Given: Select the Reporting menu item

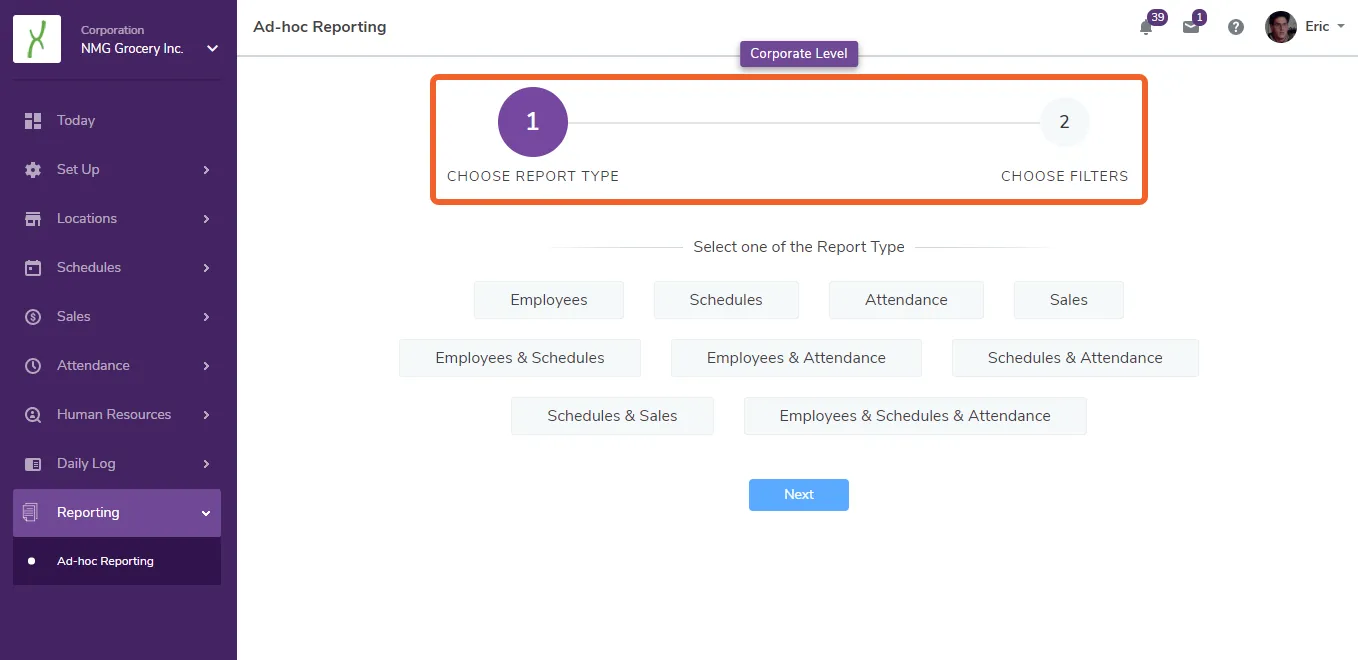Looking at the screenshot, I should 117,513.
